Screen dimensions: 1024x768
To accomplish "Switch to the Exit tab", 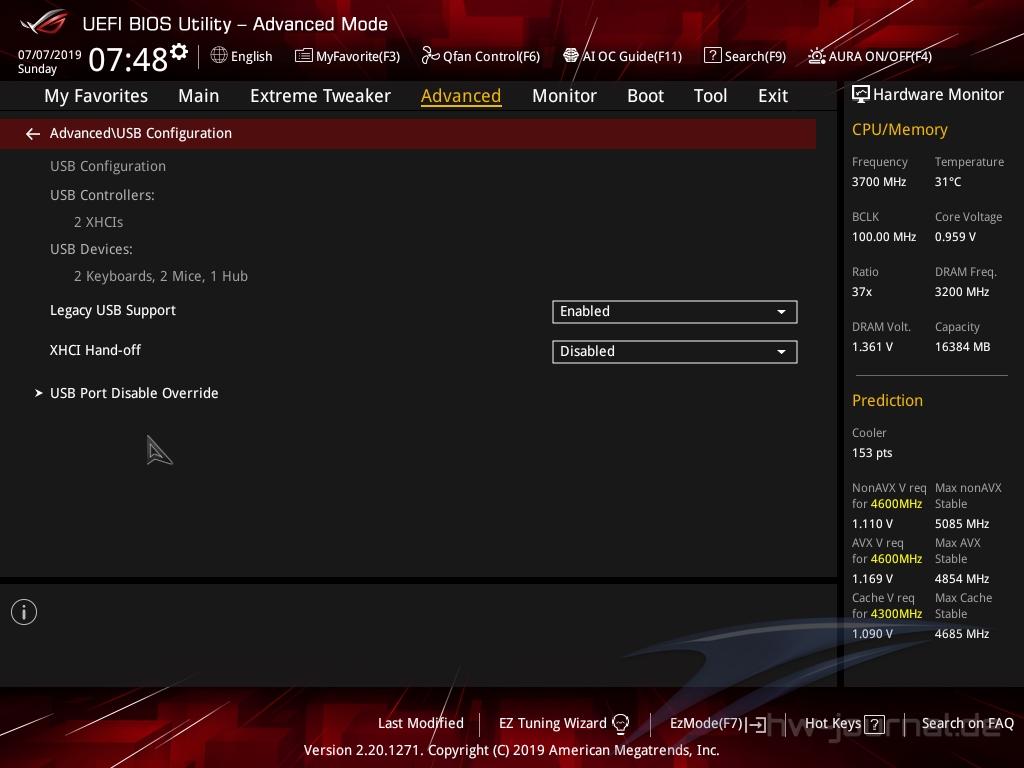I will click(773, 96).
